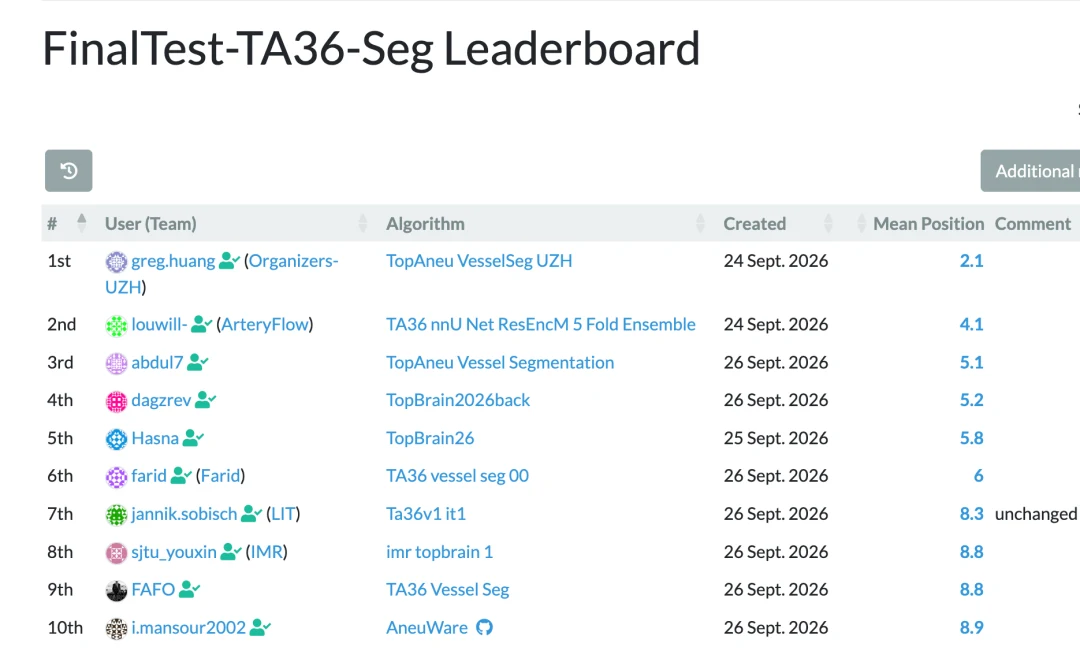Click the Additional metrics button
This screenshot has height=662, width=1080.
[1030, 171]
